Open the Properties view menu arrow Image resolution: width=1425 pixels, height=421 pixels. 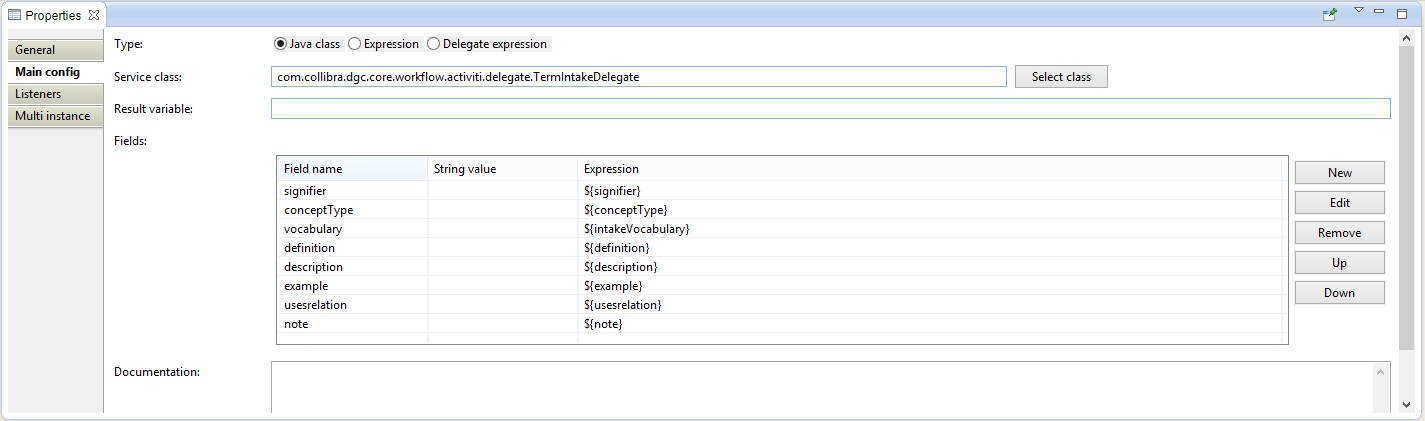[1359, 10]
